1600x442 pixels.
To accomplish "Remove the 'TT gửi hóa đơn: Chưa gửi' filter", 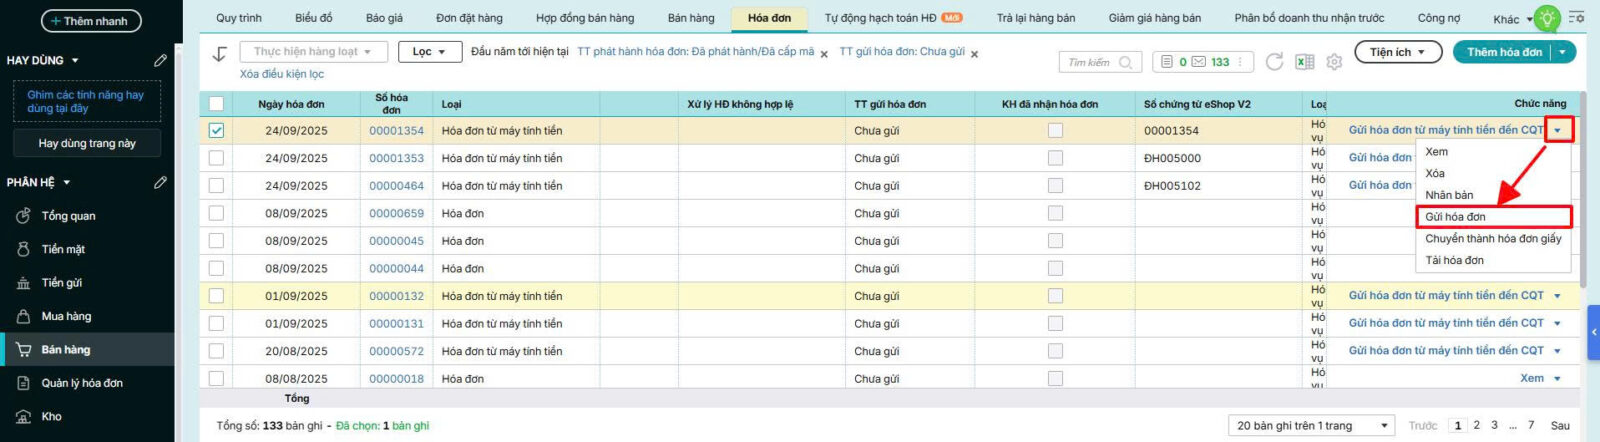I will point(975,54).
